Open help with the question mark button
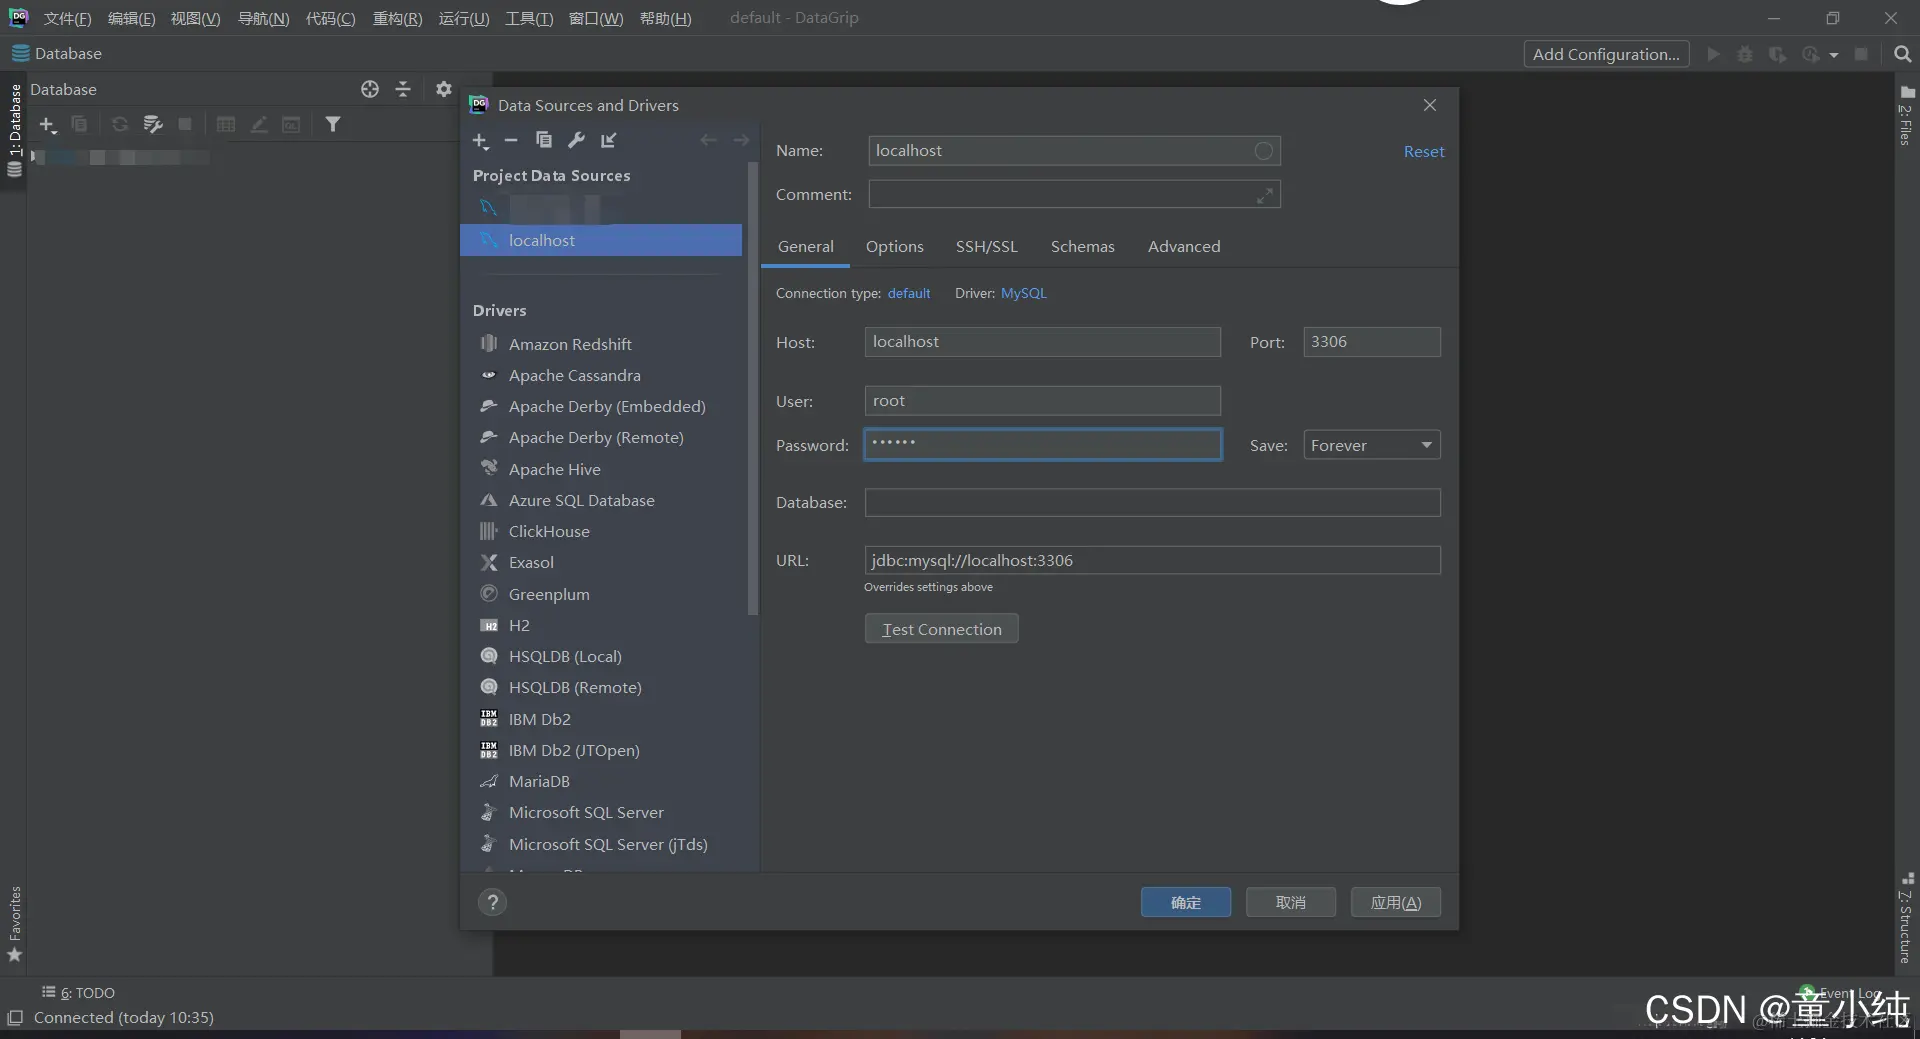 [492, 903]
